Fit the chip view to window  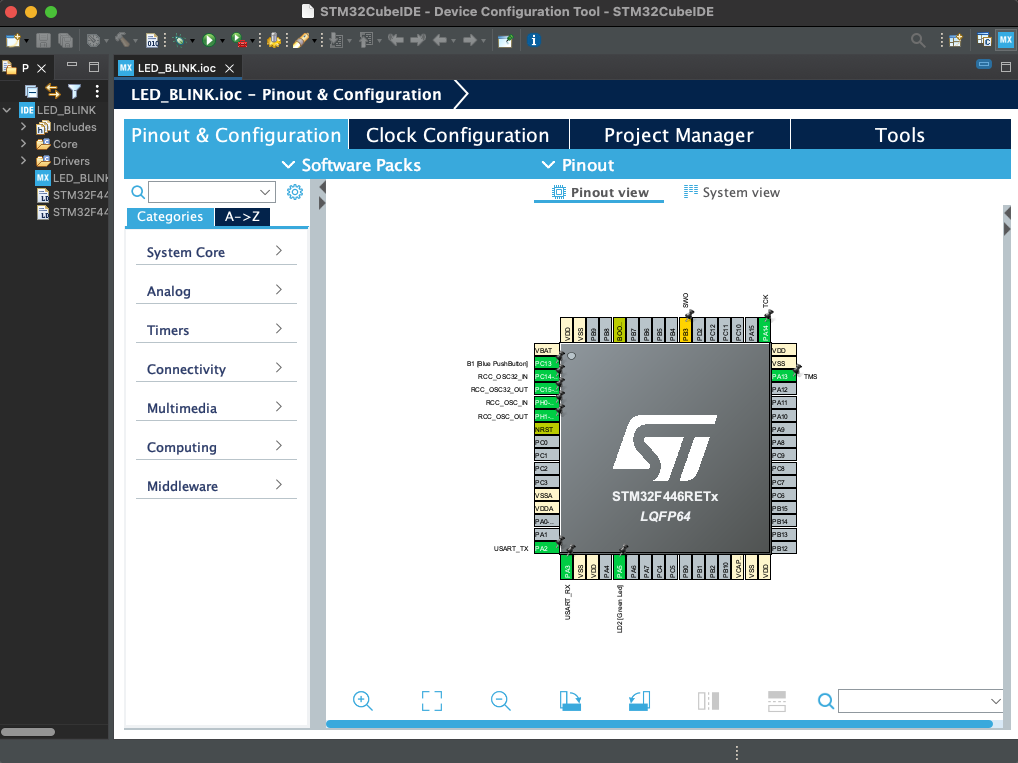(432, 701)
